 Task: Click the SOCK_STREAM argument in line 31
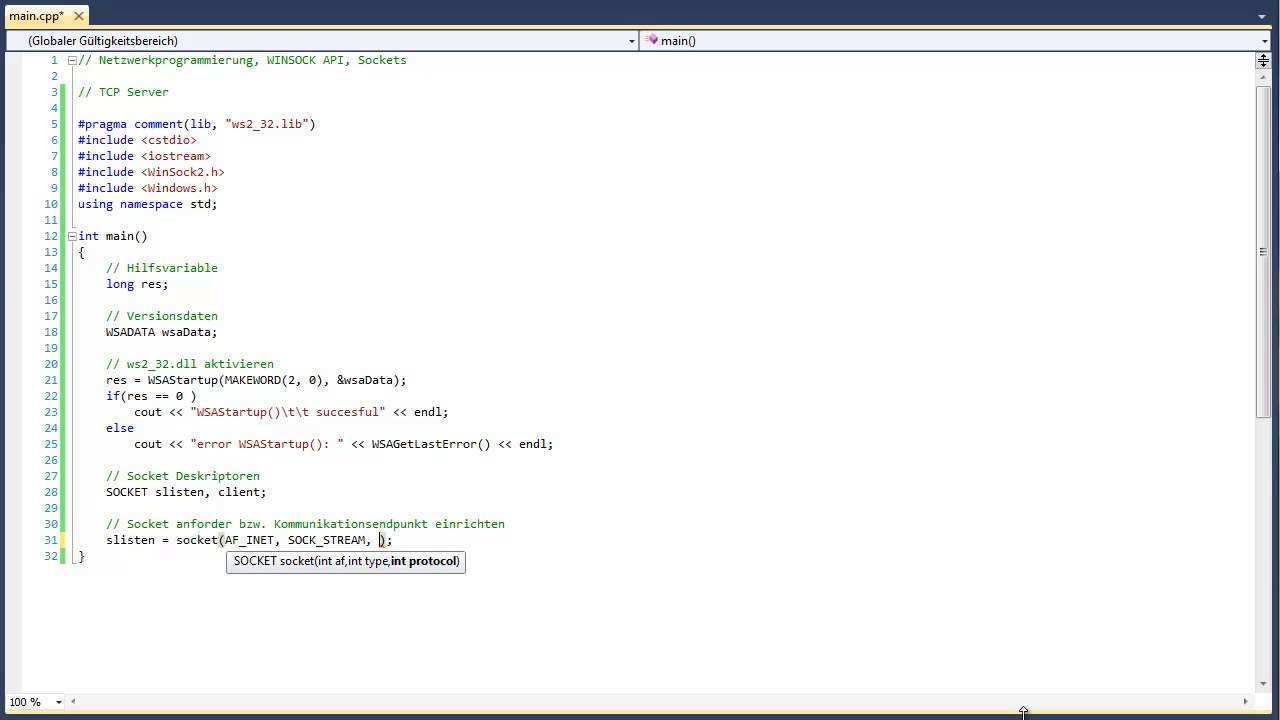pyautogui.click(x=326, y=540)
